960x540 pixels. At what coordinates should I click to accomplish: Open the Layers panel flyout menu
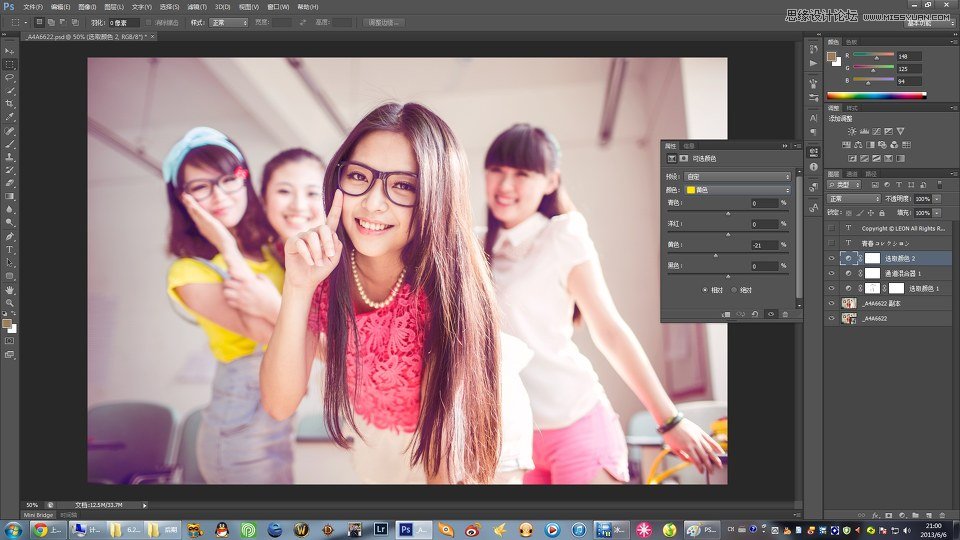coord(953,174)
